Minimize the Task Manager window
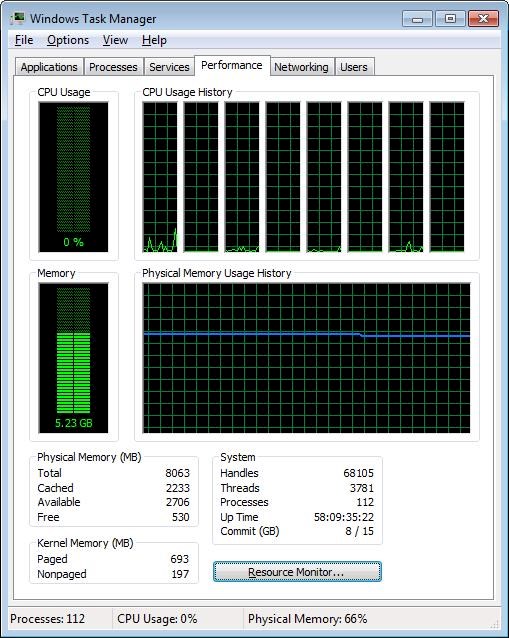Screen dimensions: 509x638 (x=417, y=19)
